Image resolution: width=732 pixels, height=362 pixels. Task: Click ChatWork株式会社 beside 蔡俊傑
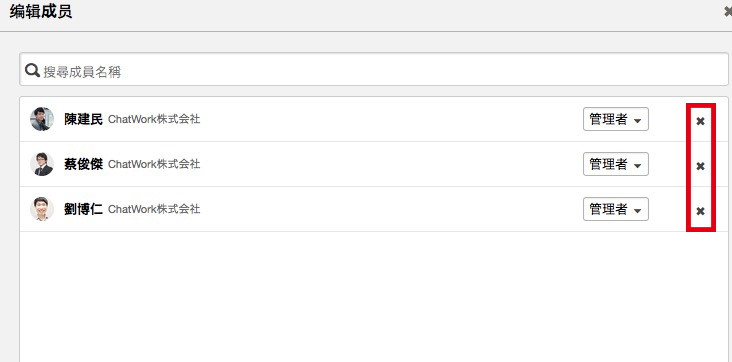tap(154, 164)
